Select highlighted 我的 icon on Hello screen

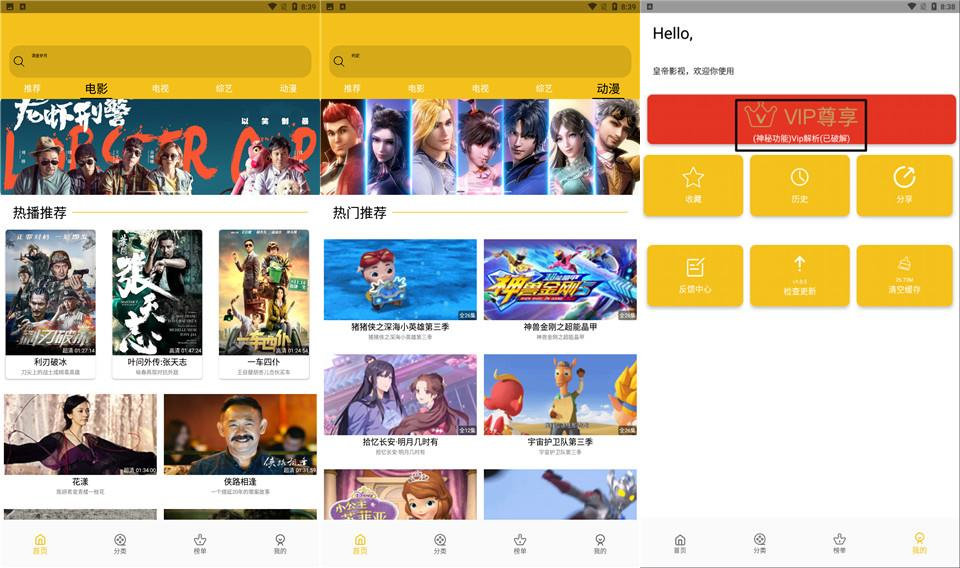coord(920,543)
